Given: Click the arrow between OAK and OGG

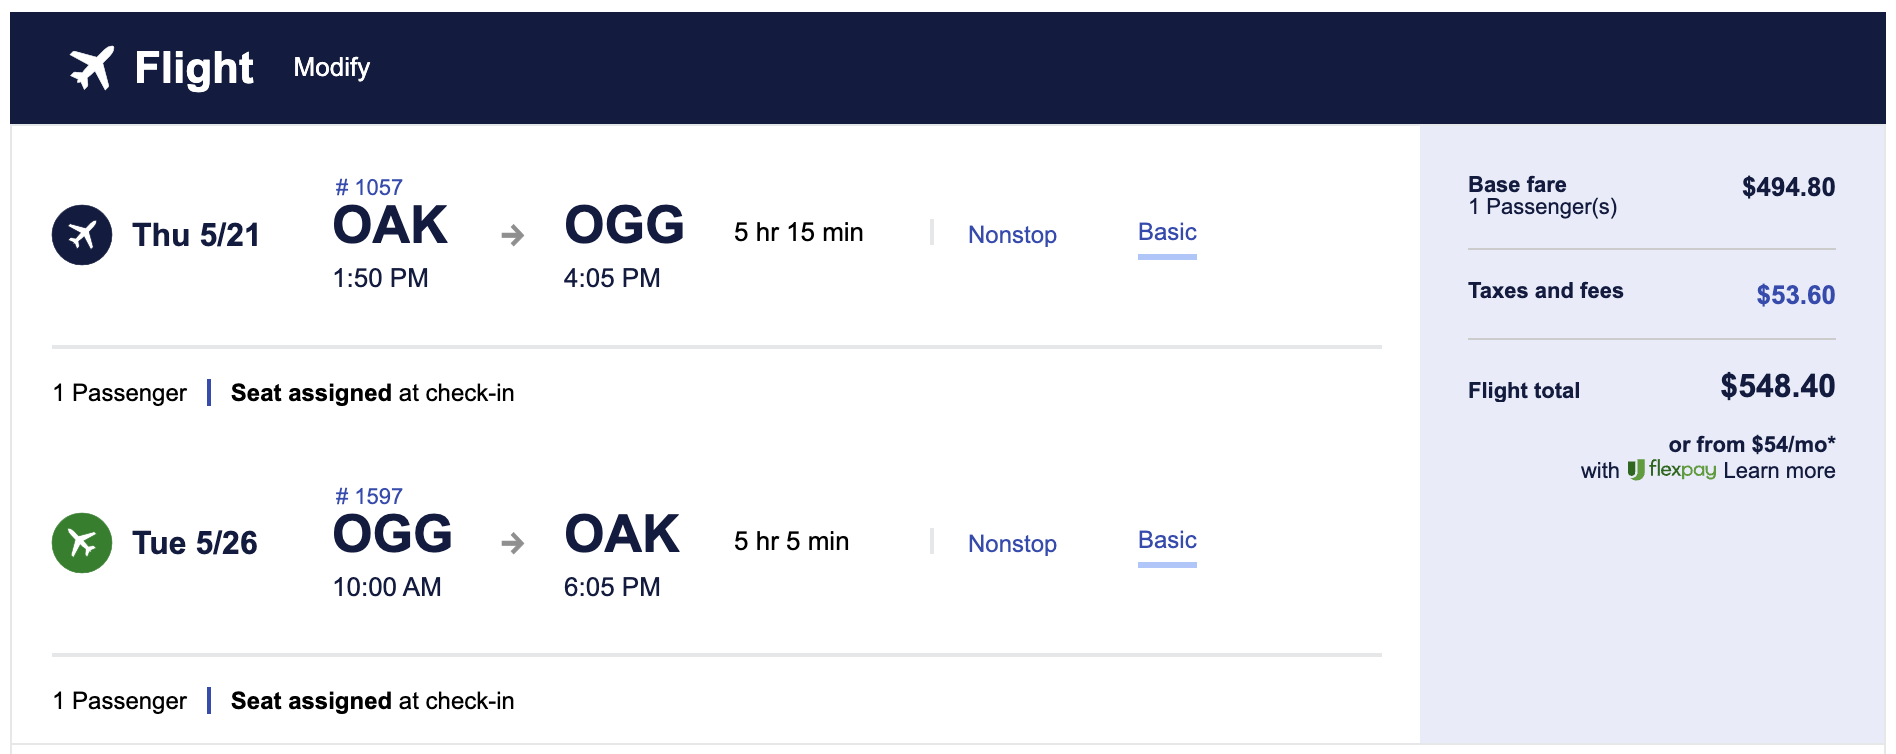Looking at the screenshot, I should (512, 235).
